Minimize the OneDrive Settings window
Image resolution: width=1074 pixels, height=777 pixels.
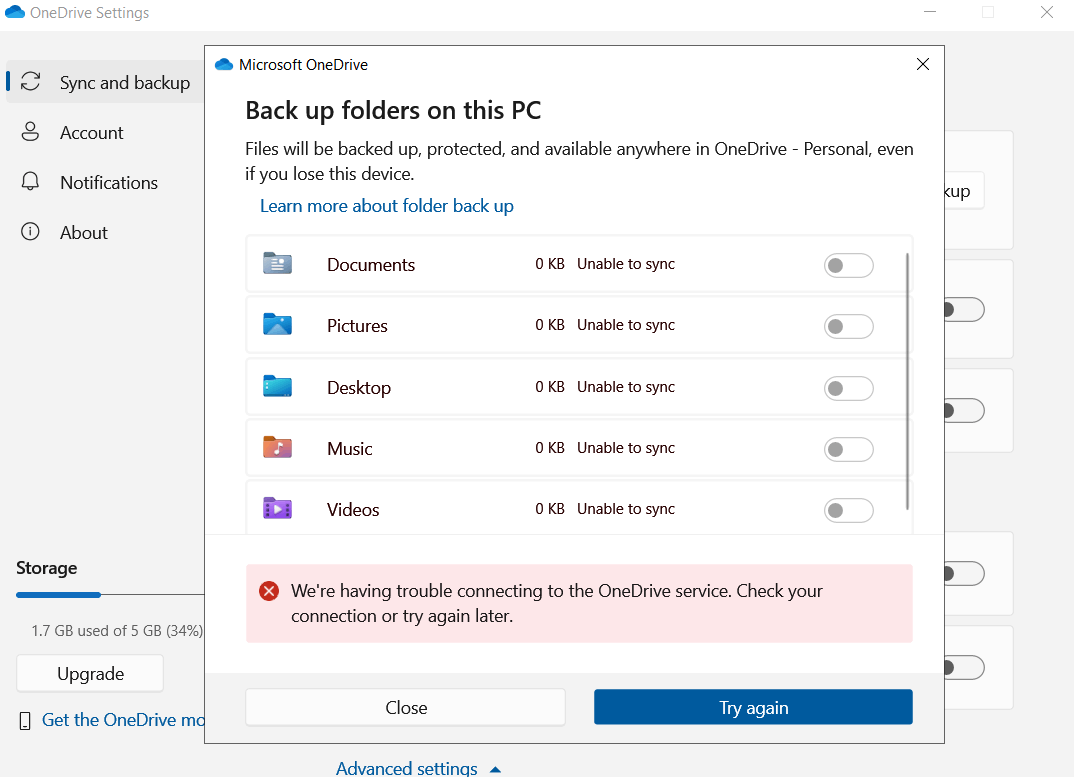click(x=929, y=12)
